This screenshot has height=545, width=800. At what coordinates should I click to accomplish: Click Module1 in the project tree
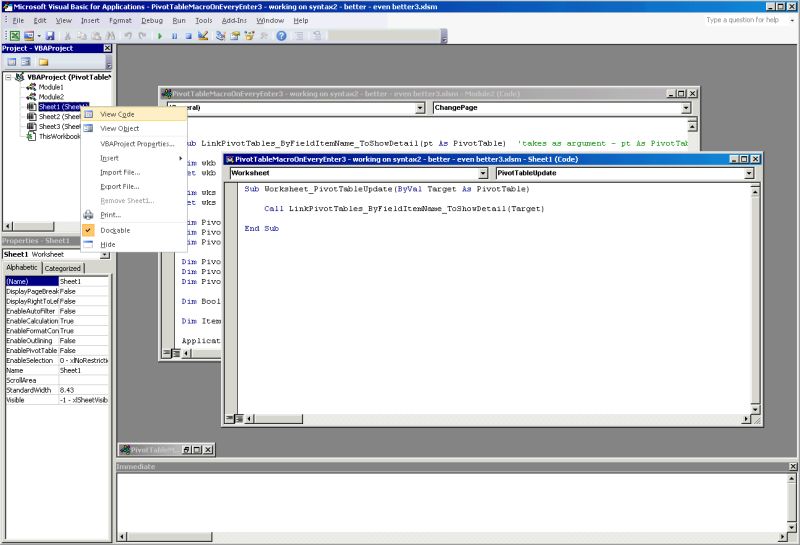click(51, 87)
